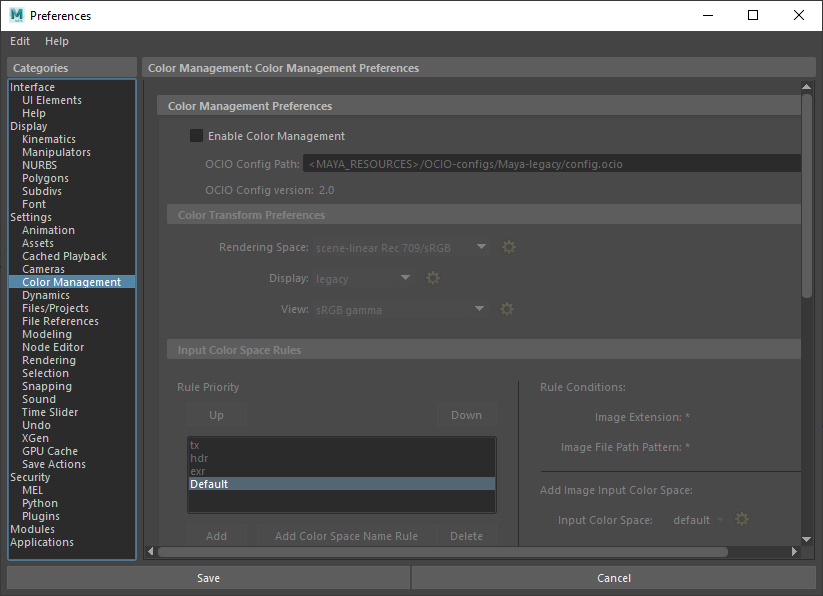
Task: Select the tx rule in list
Action: click(x=342, y=445)
